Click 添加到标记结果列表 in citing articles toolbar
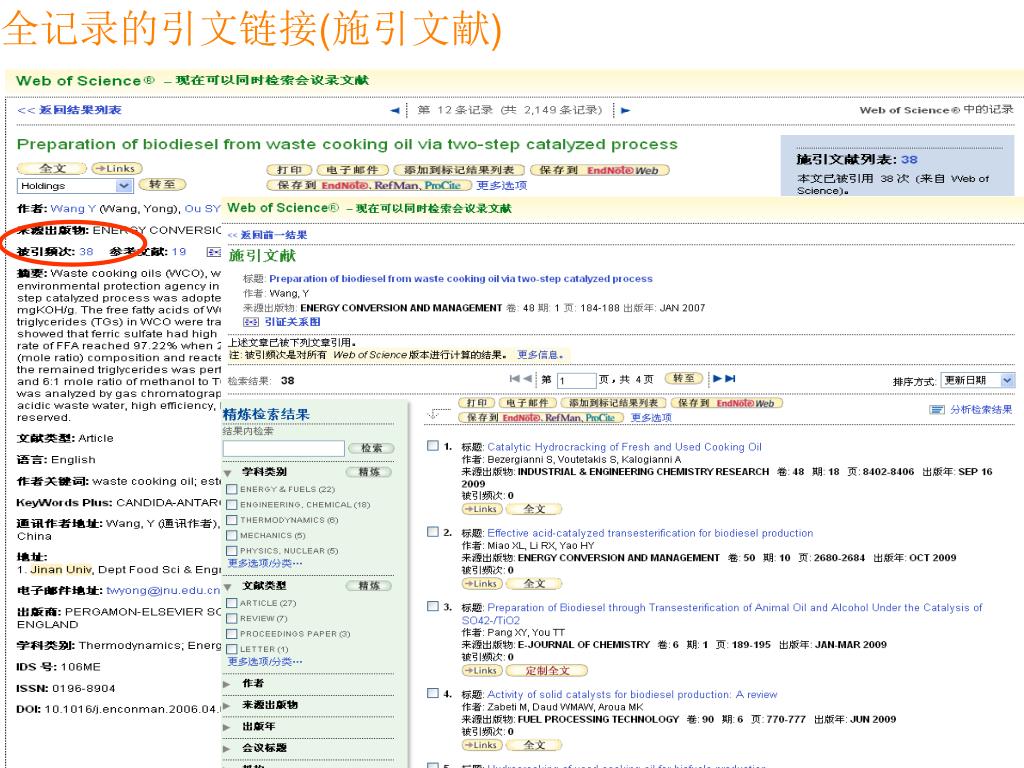The width and height of the screenshot is (1024, 768). coord(613,403)
